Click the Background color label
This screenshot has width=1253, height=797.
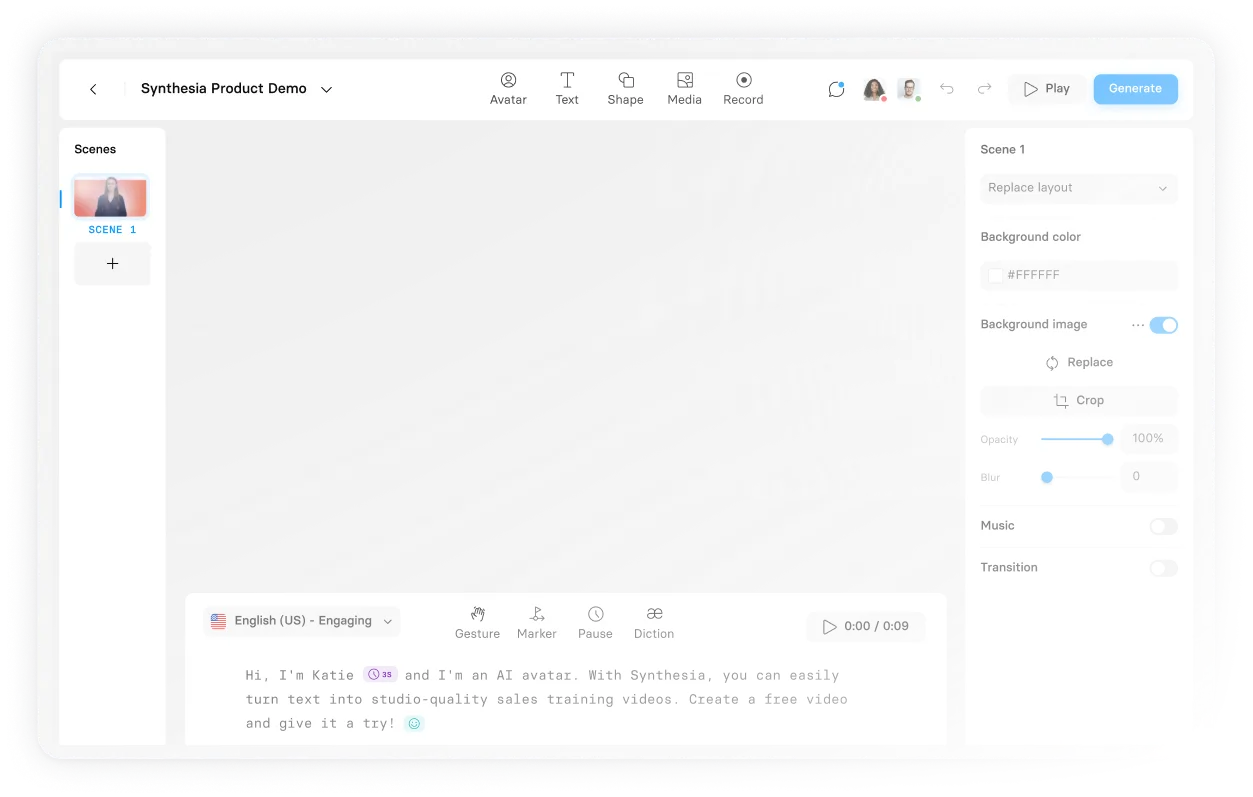[x=1031, y=237]
